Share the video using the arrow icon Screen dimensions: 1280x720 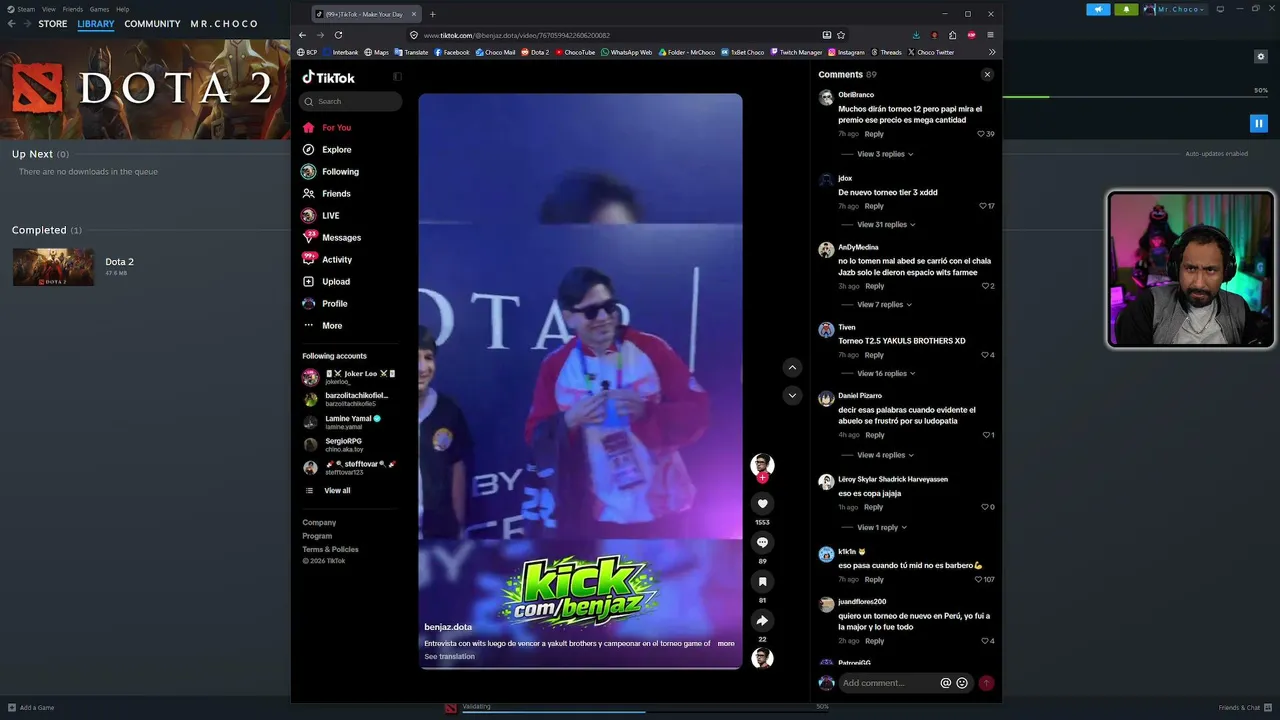tap(762, 620)
